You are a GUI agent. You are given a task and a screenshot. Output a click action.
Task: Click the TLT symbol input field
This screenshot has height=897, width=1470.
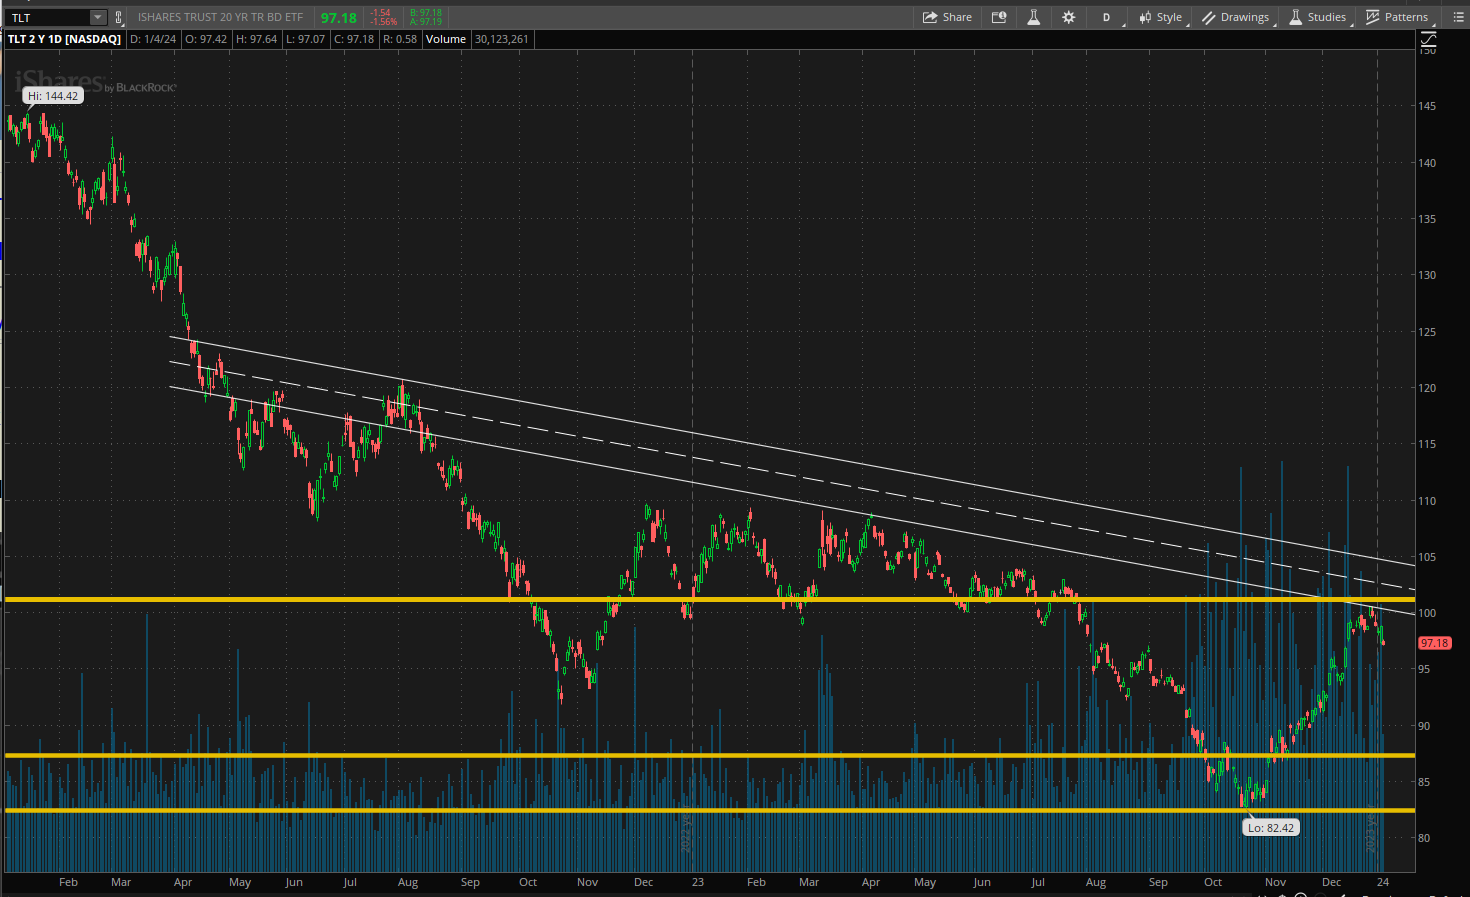click(46, 17)
